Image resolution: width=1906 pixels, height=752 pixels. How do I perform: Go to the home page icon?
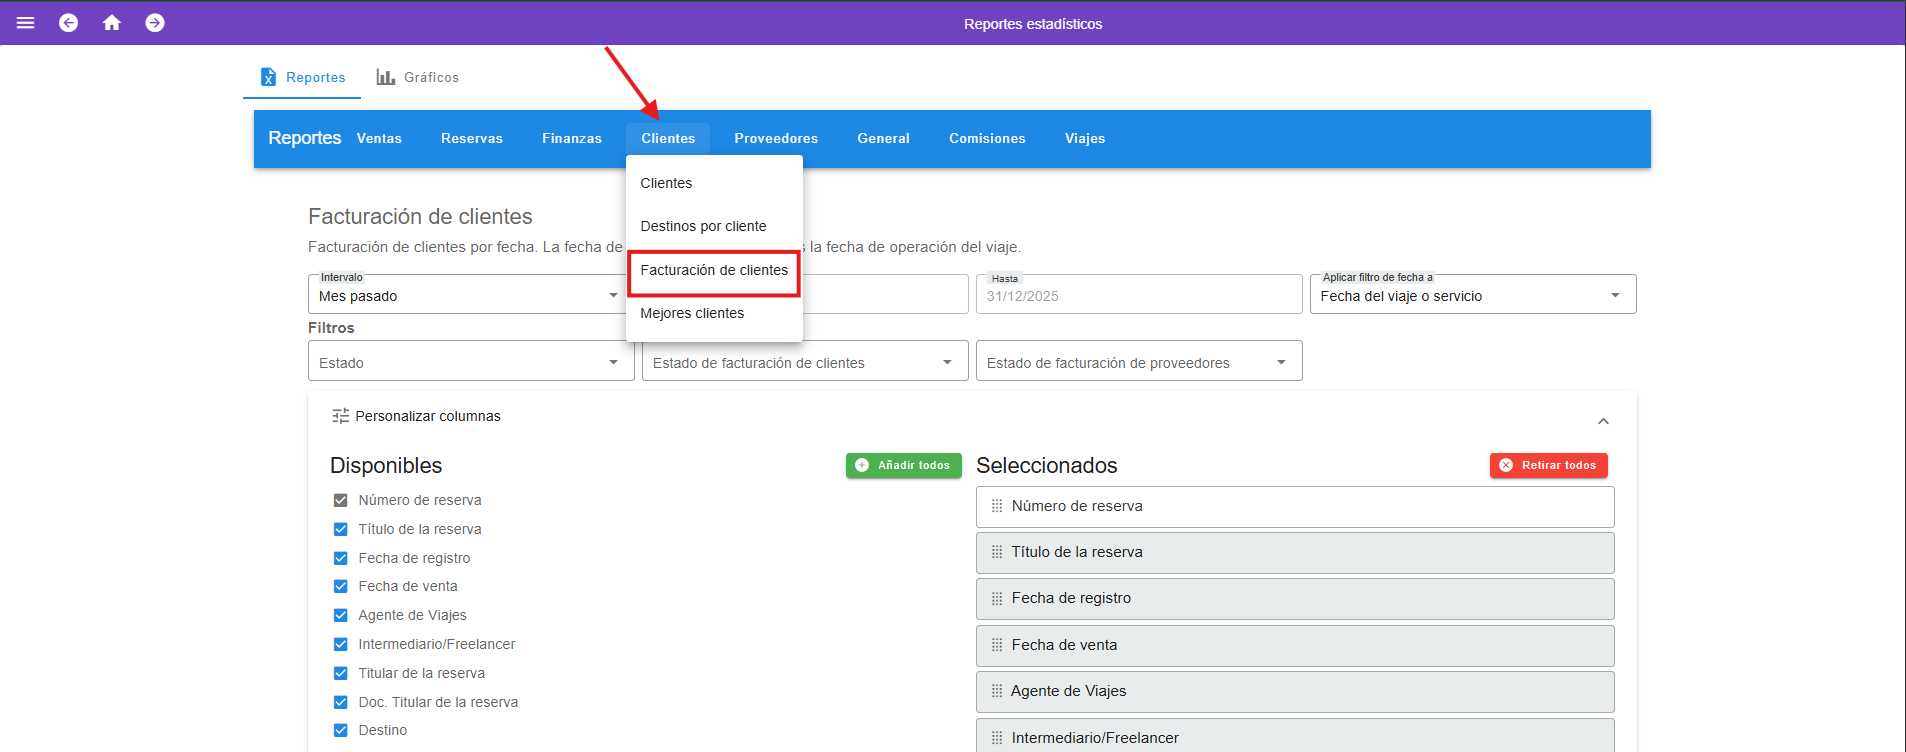click(112, 23)
